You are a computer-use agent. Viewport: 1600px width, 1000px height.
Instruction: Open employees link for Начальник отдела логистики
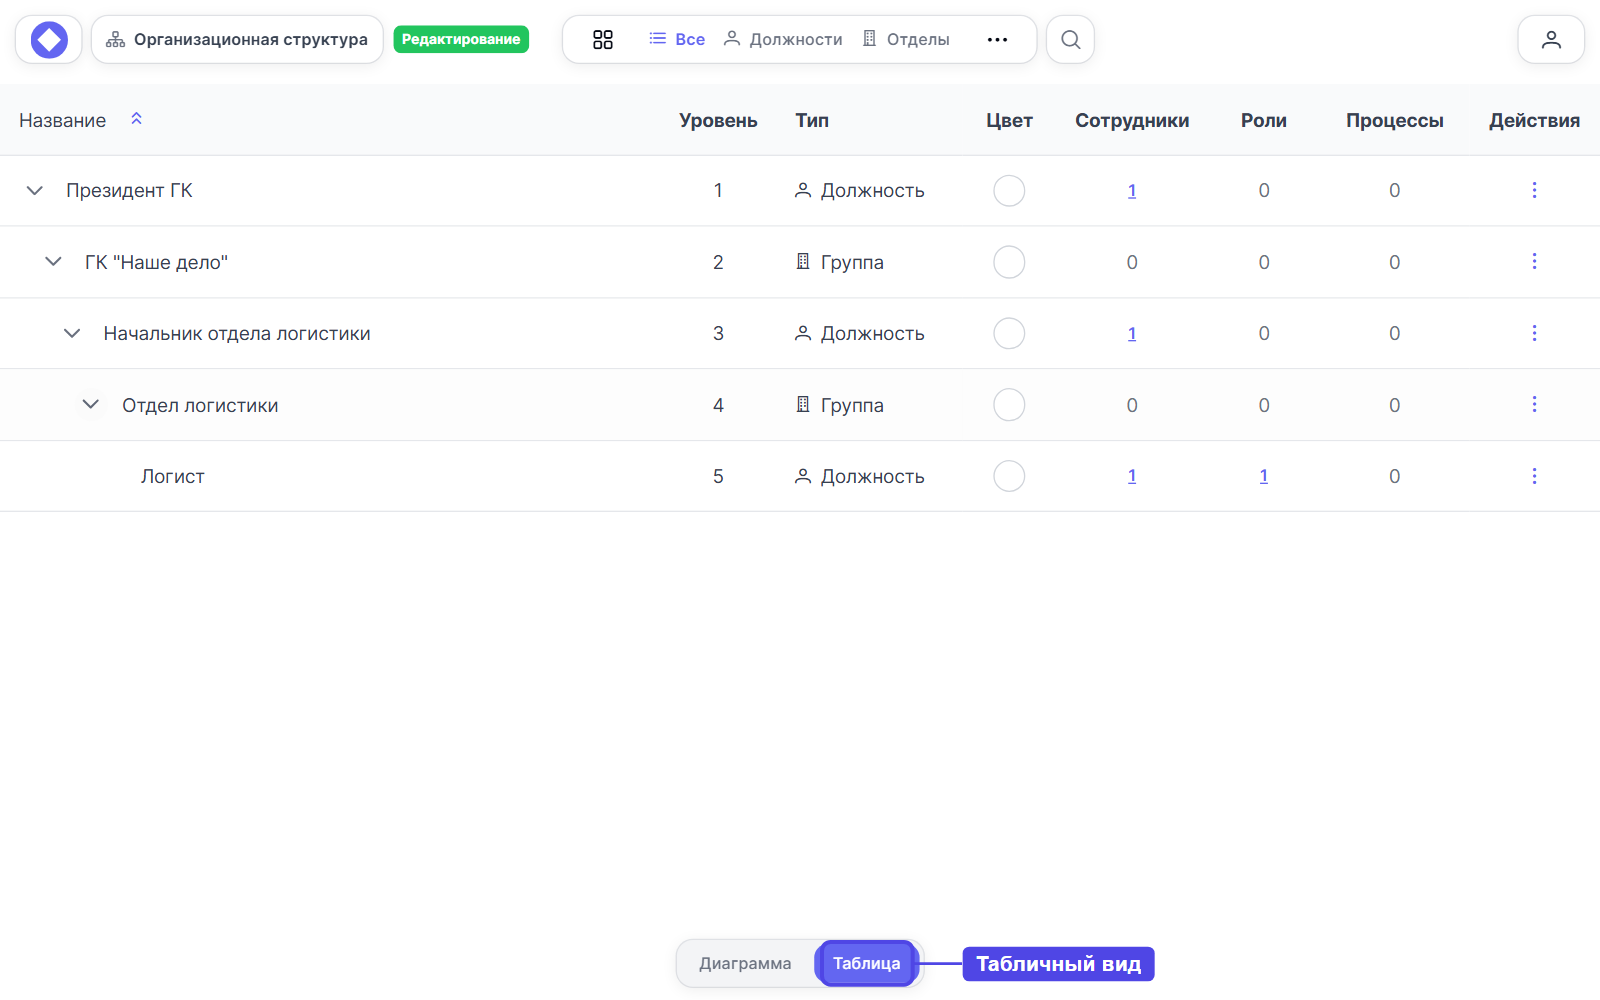1132,333
